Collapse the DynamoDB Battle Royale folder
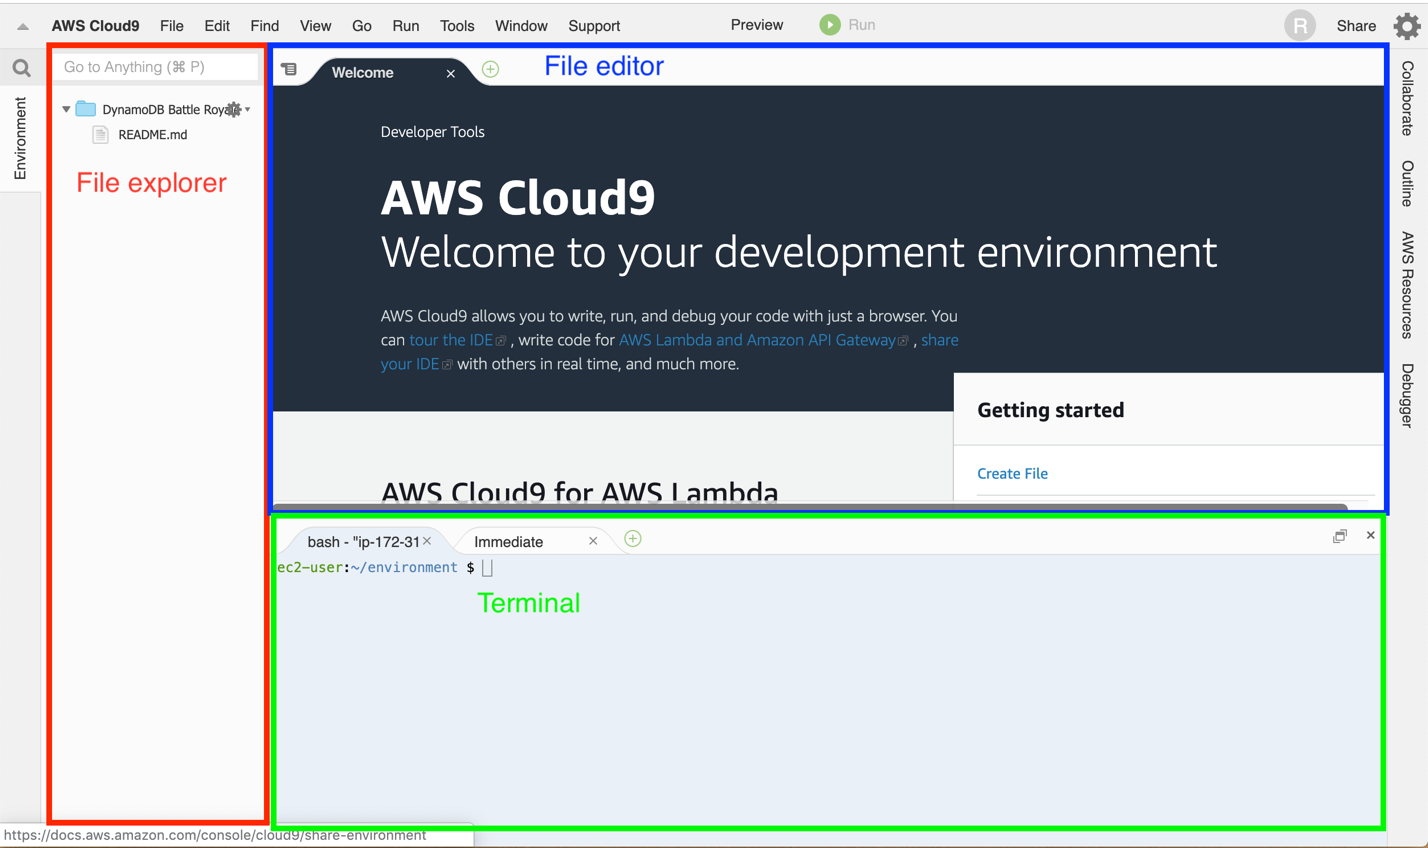The image size is (1428, 848). [x=65, y=108]
